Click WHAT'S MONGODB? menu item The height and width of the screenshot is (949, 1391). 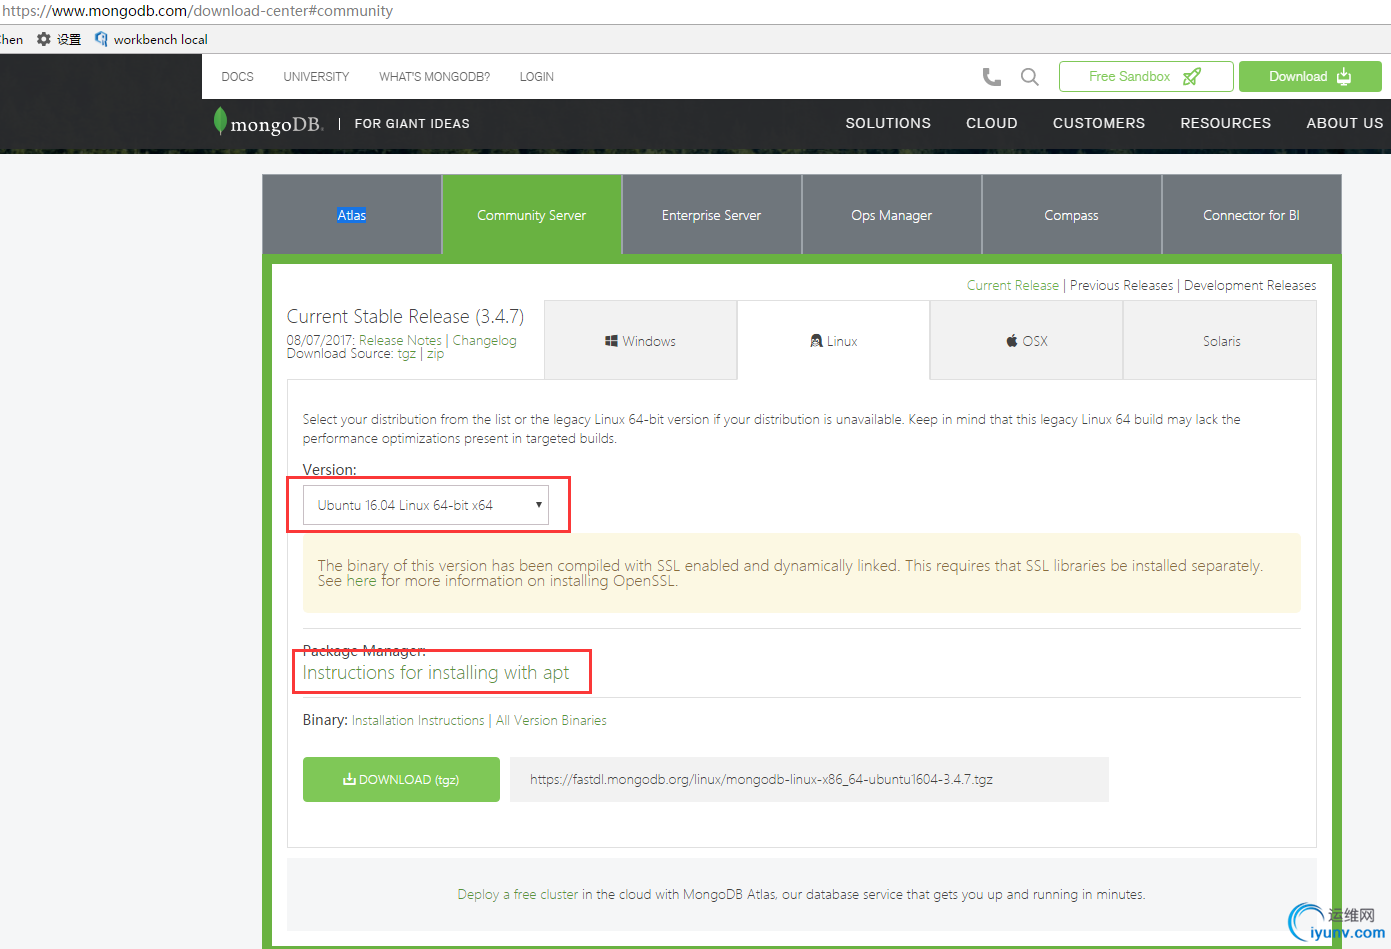(x=434, y=77)
